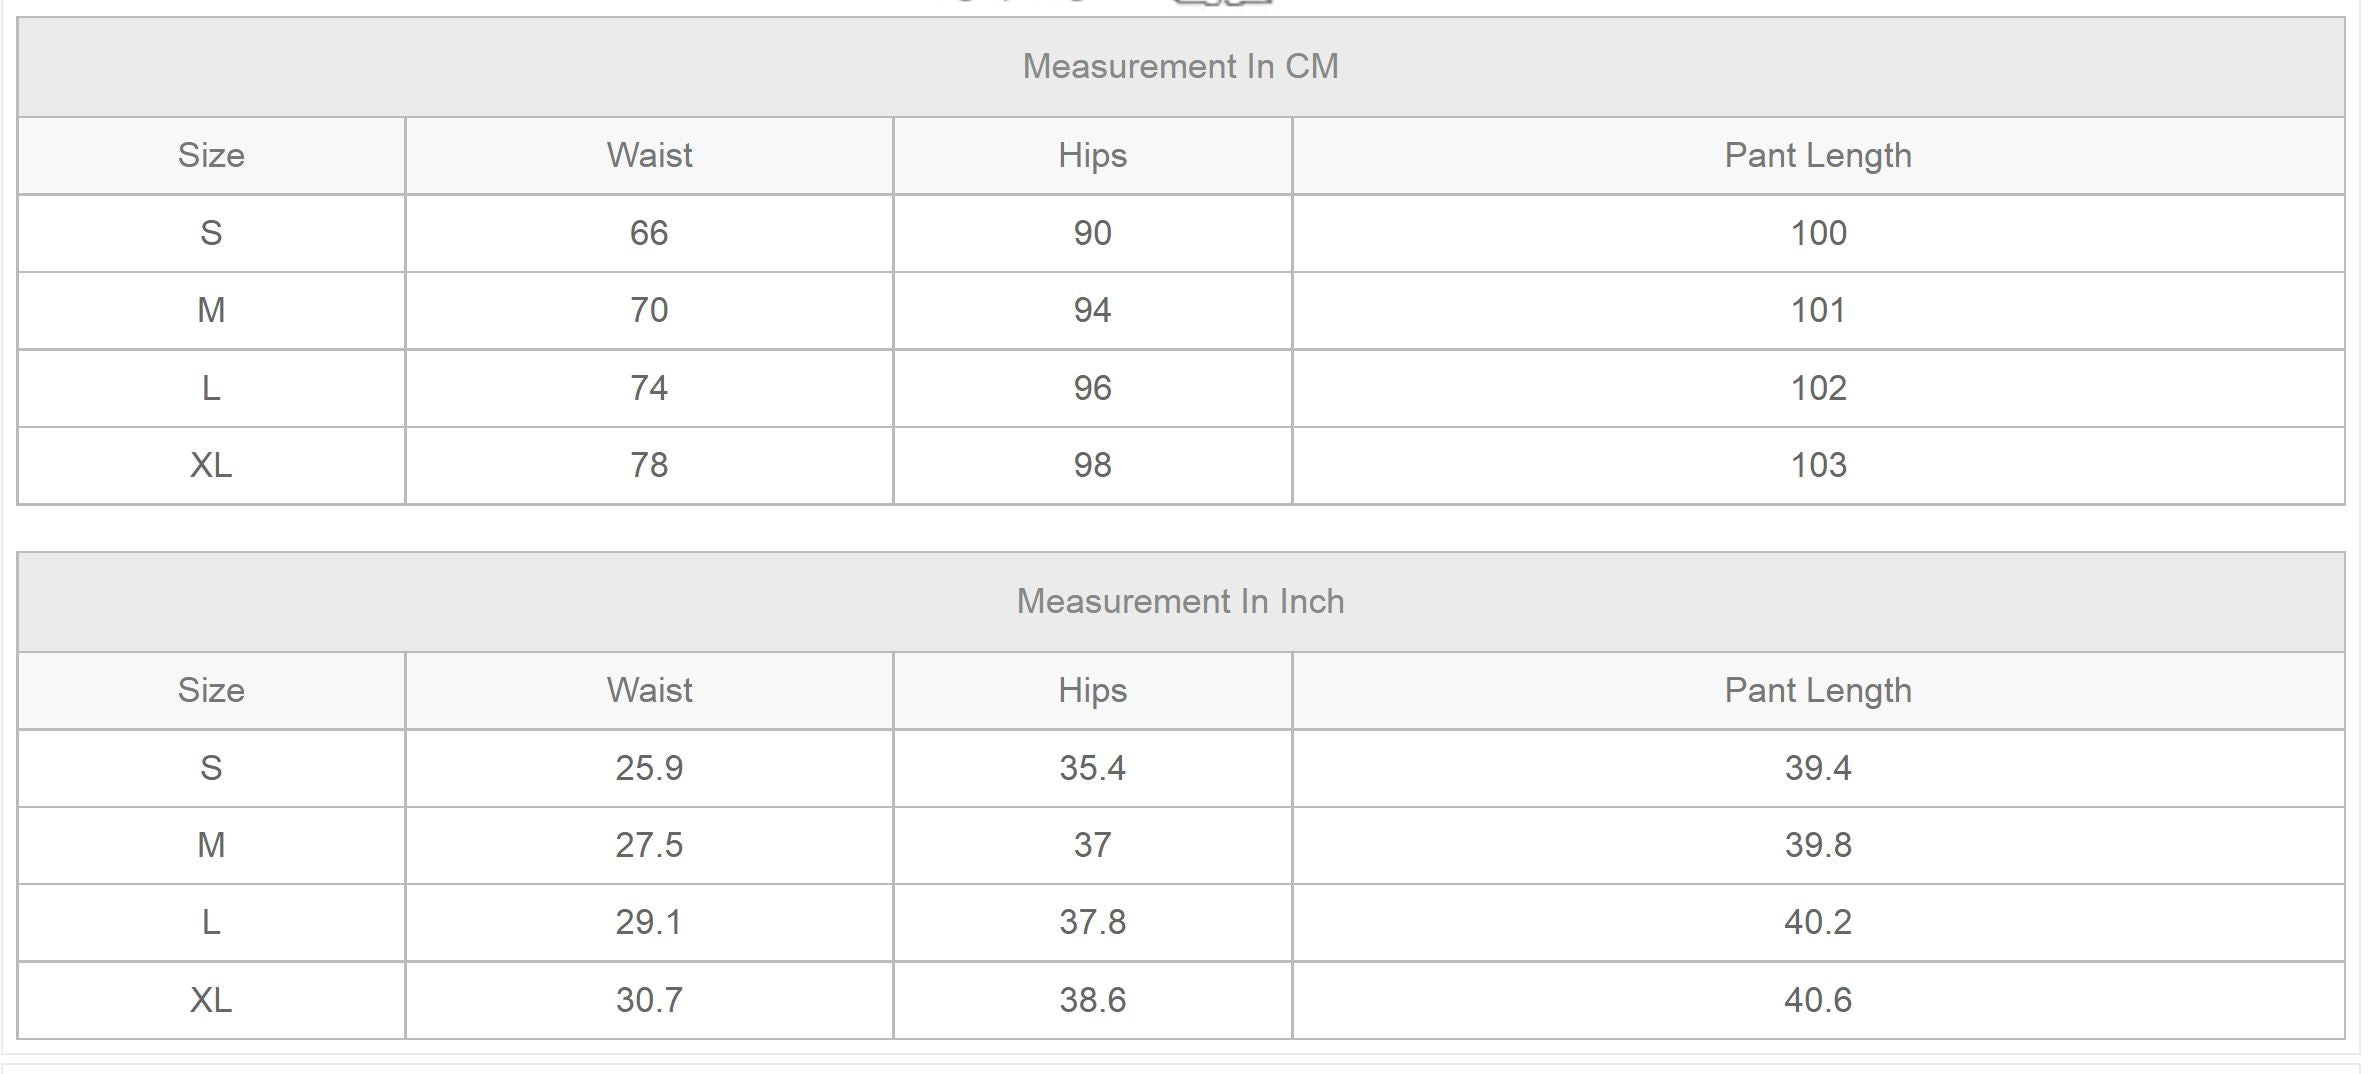
Task: Click the hips value 94 cell
Action: (x=1092, y=310)
